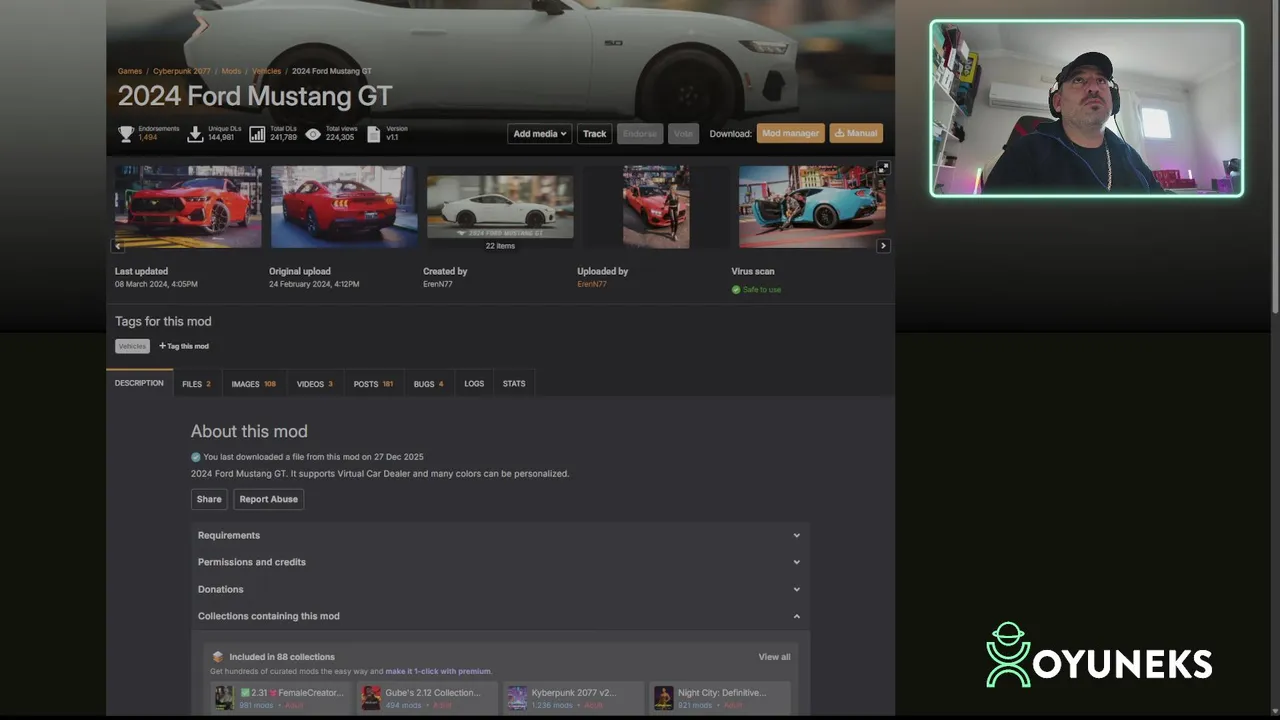Image resolution: width=1280 pixels, height=720 pixels.
Task: Click Tag this mod
Action: (184, 346)
